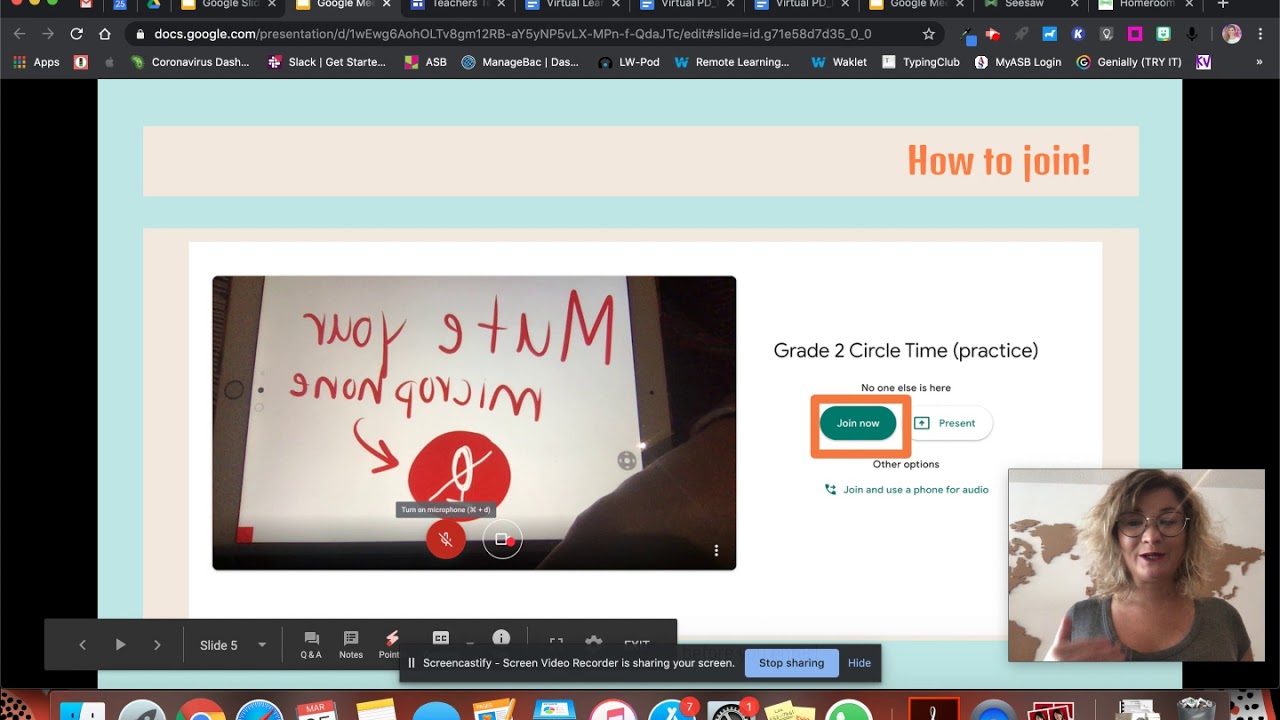The height and width of the screenshot is (720, 1280).
Task: Open the Apps bookmark shortcut
Action: pos(36,62)
